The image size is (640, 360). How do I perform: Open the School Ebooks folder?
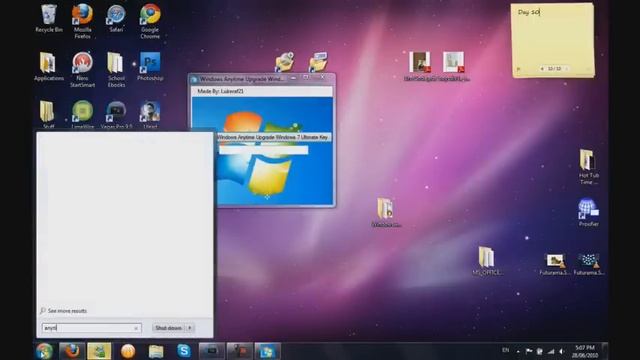coord(116,69)
